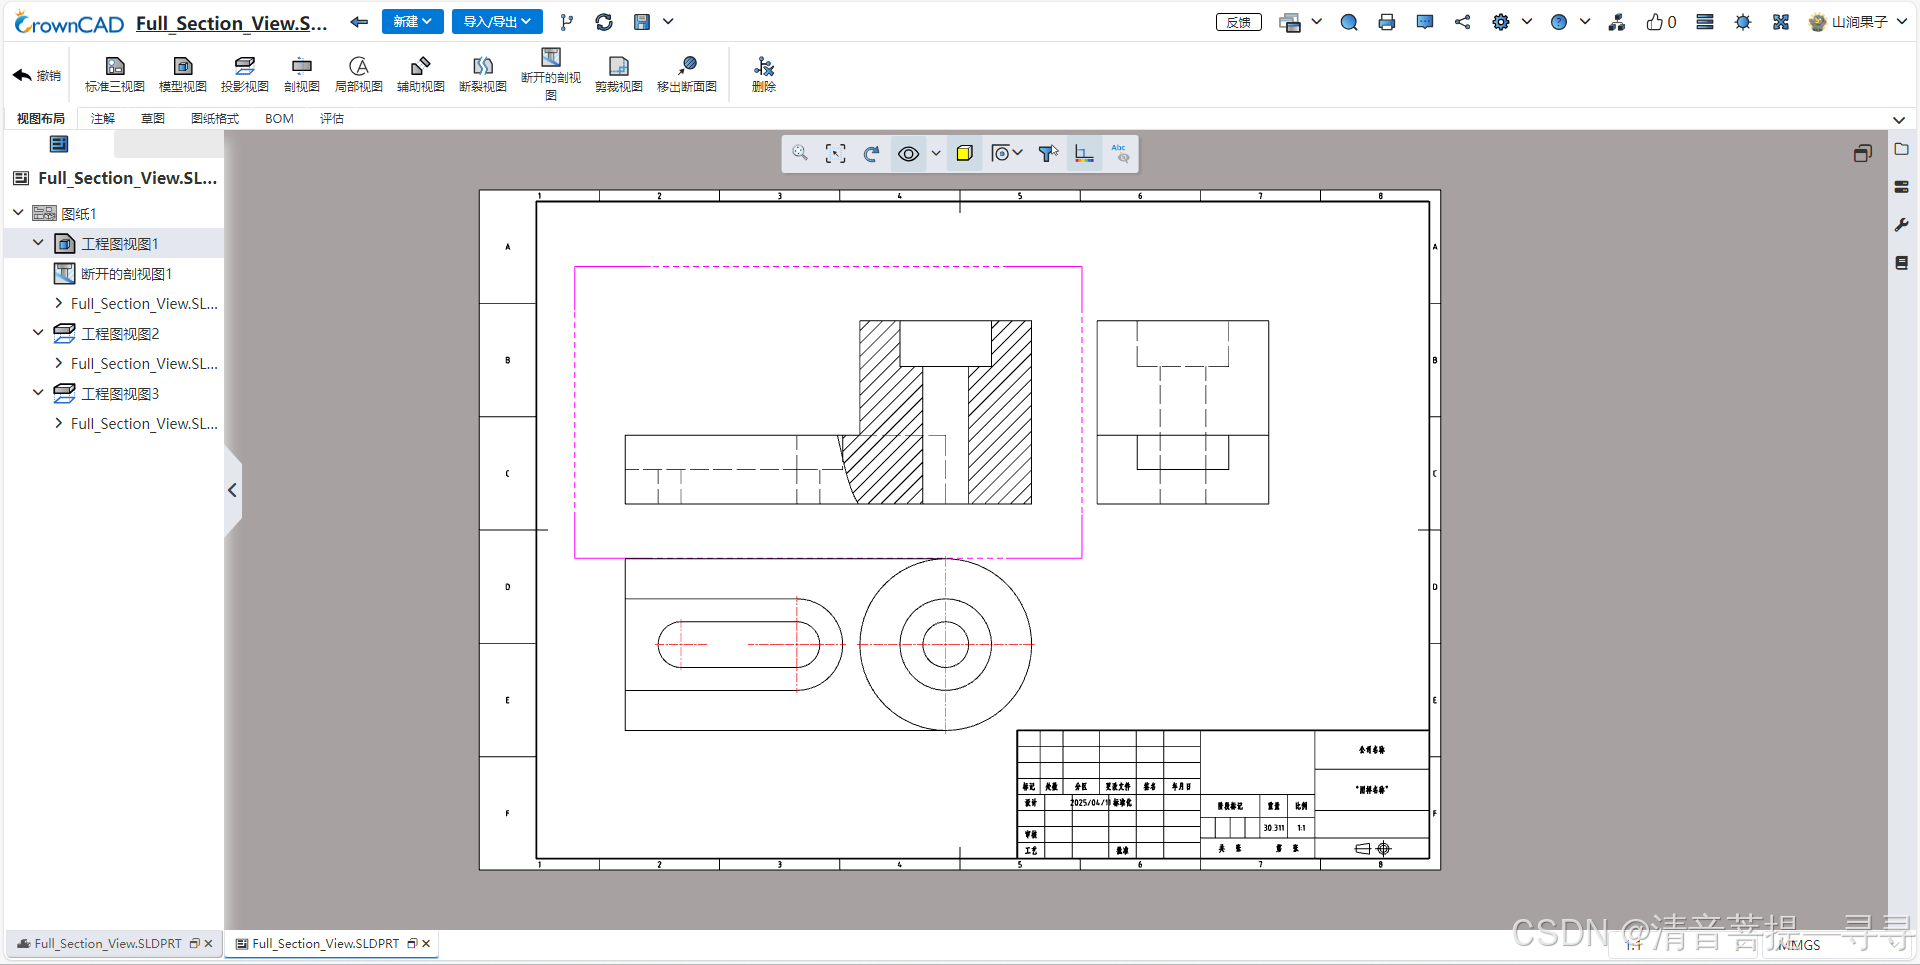Click the 反馈 feedback button
The width and height of the screenshot is (1920, 965).
[1239, 22]
